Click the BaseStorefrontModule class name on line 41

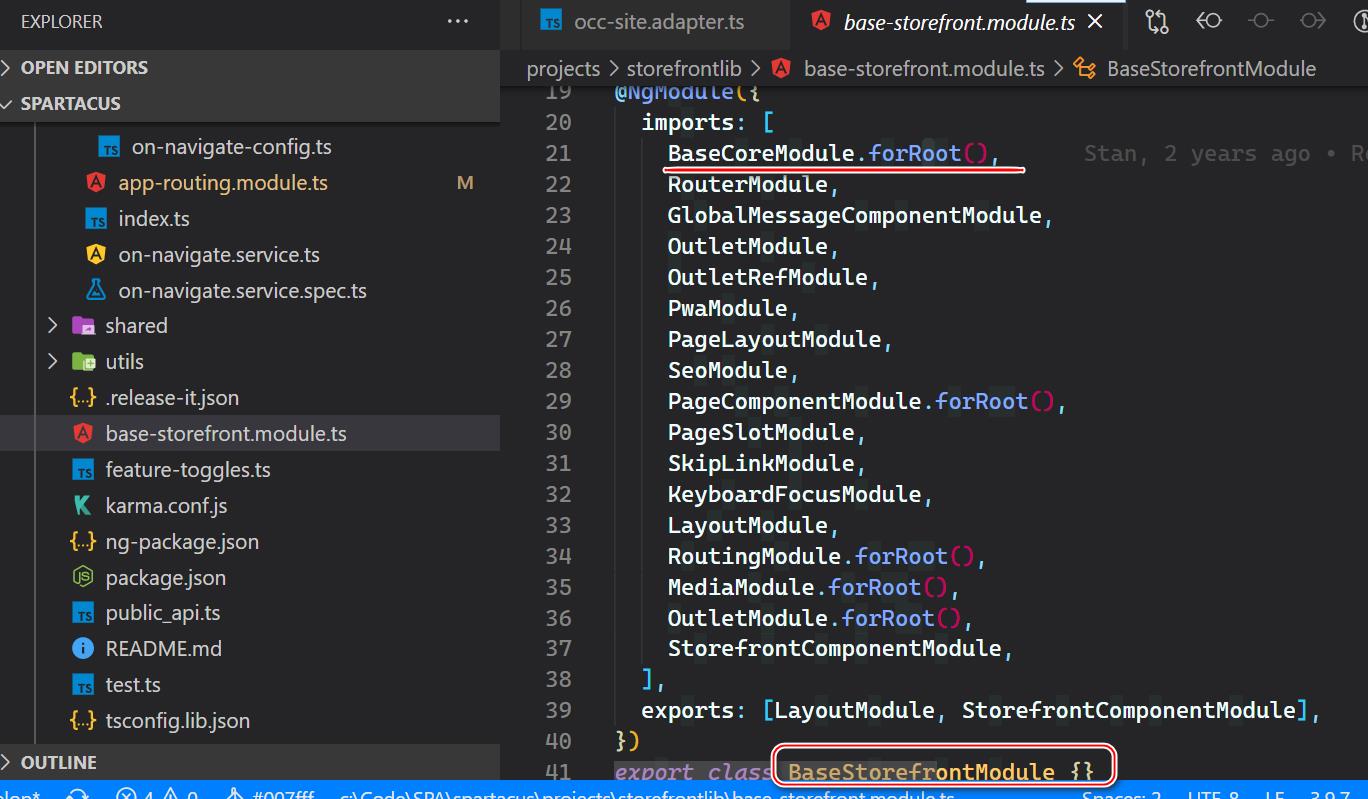[921, 772]
